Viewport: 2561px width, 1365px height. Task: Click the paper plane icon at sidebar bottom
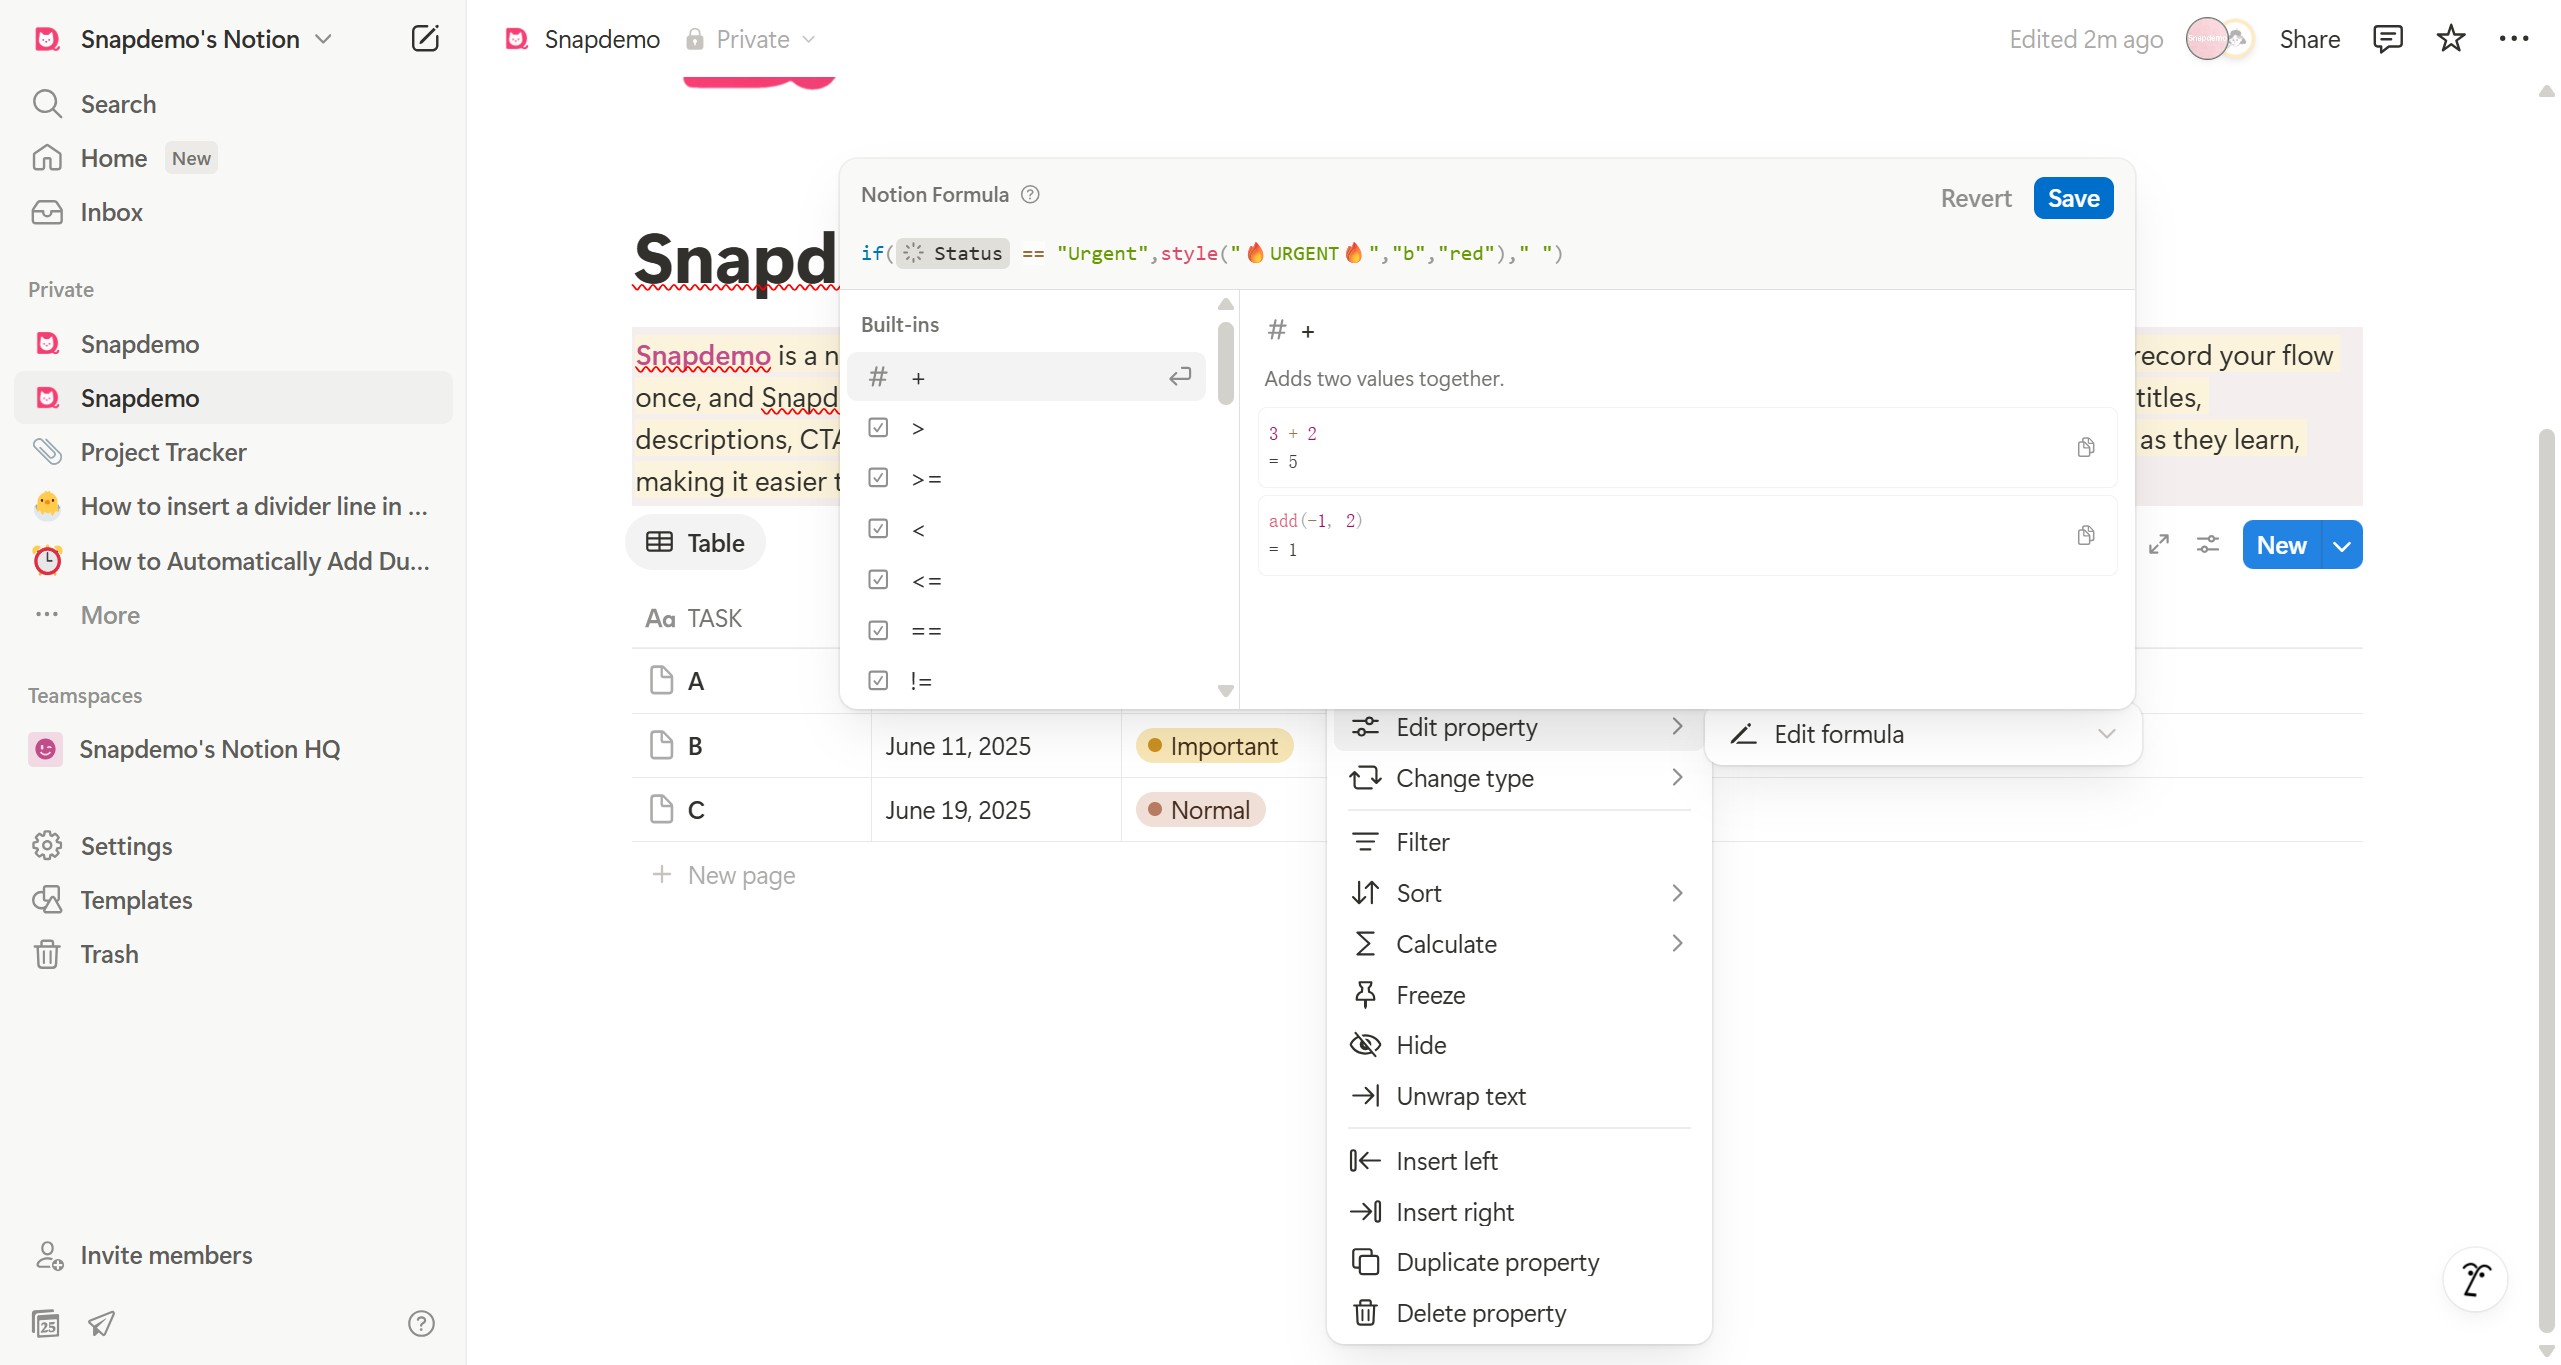pyautogui.click(x=101, y=1323)
